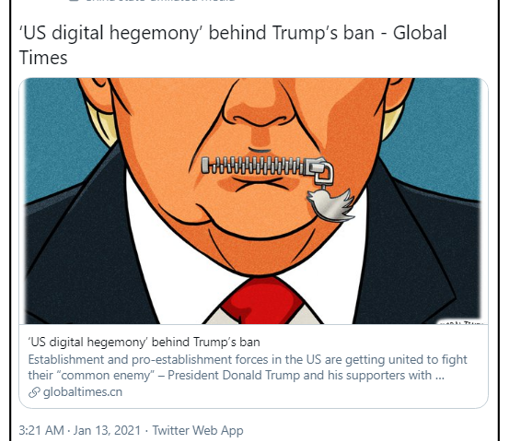Click the cut-off state-affiliated media label
The image size is (505, 441).
[x=153, y=1]
